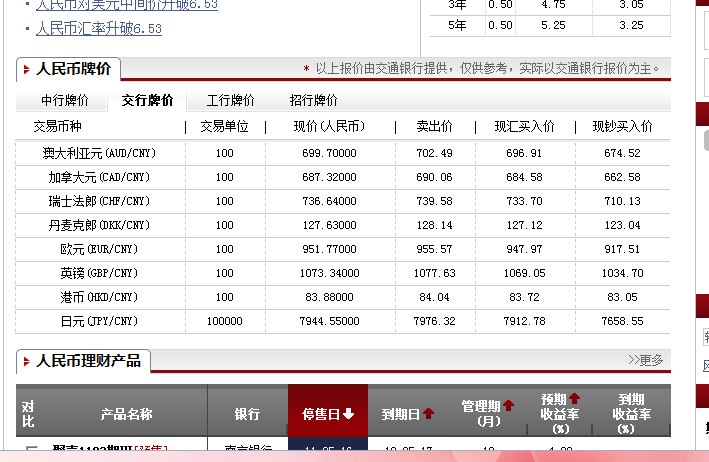Click the 日元 (JPY/CNY) currency row
The width and height of the screenshot is (709, 462).
[99, 321]
